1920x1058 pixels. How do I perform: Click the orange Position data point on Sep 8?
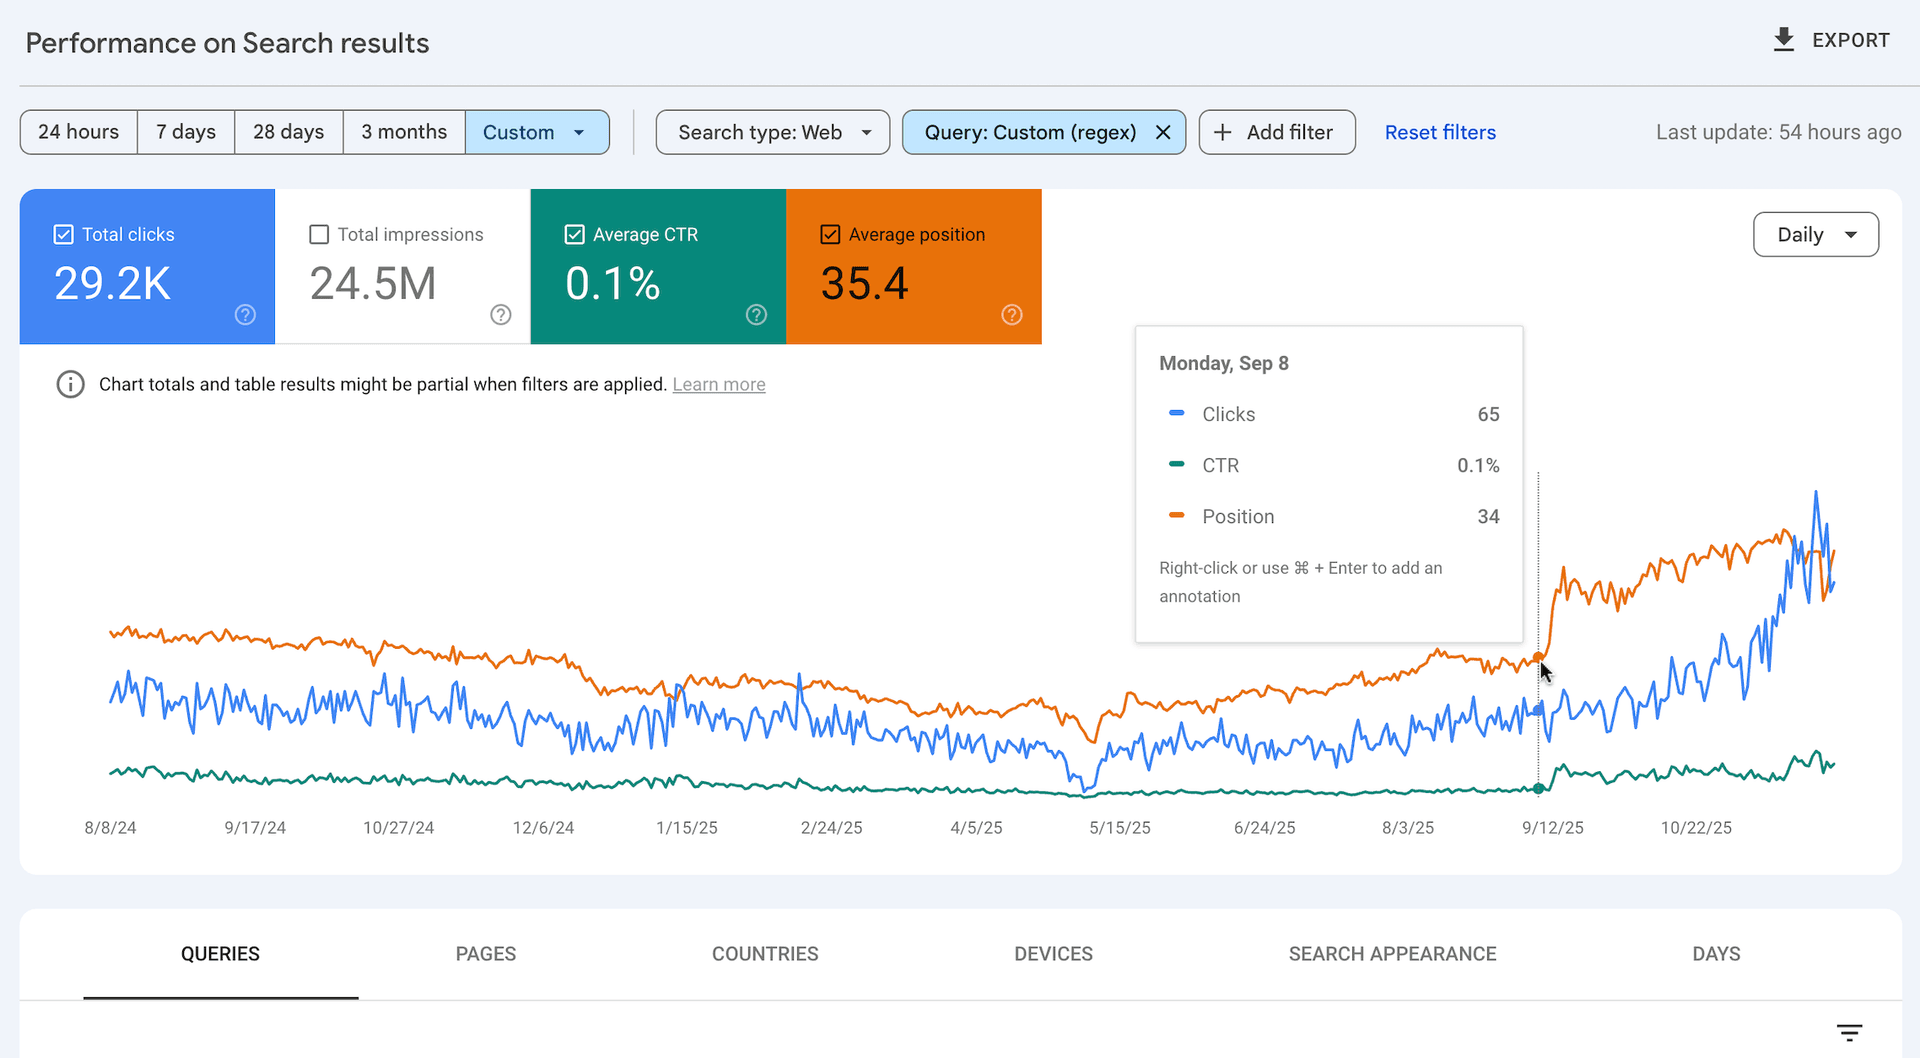pos(1538,657)
